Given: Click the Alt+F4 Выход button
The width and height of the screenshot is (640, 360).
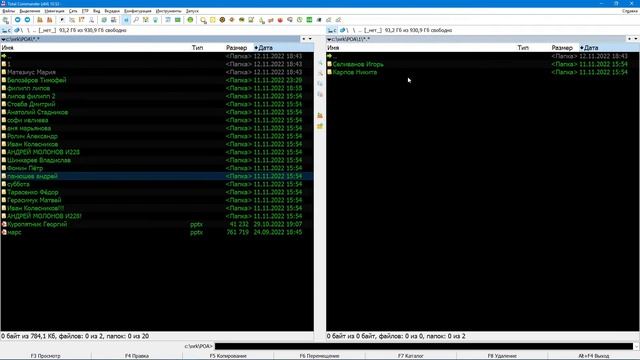Looking at the screenshot, I should [594, 356].
